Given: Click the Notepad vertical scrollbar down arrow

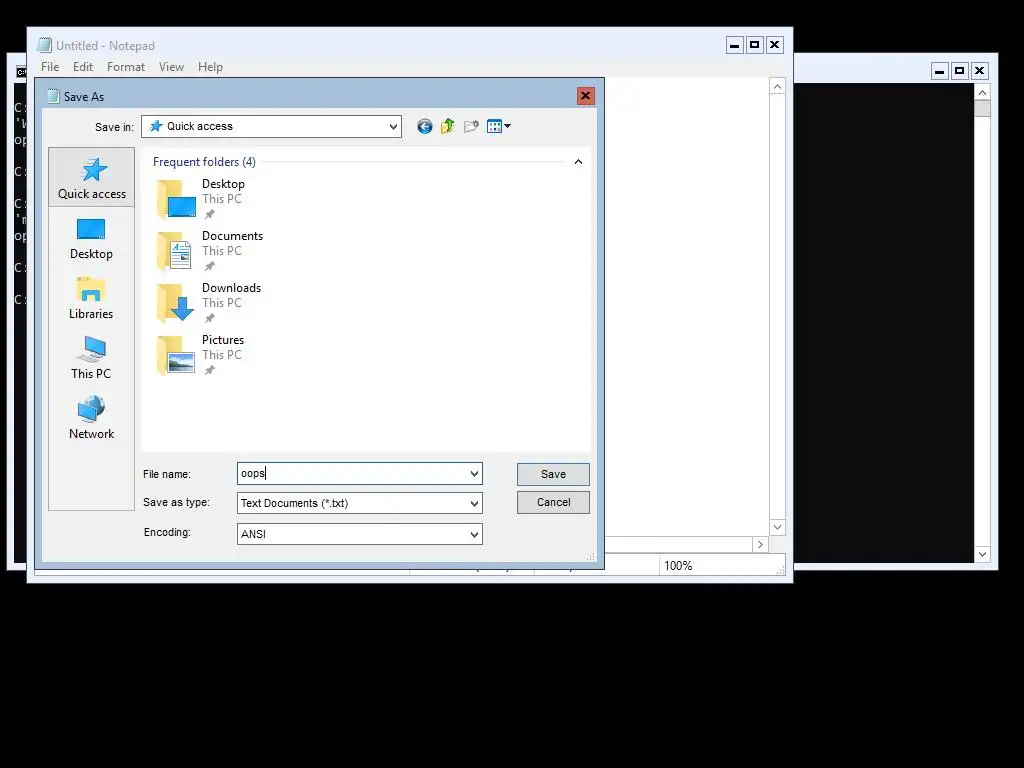Looking at the screenshot, I should point(777,527).
